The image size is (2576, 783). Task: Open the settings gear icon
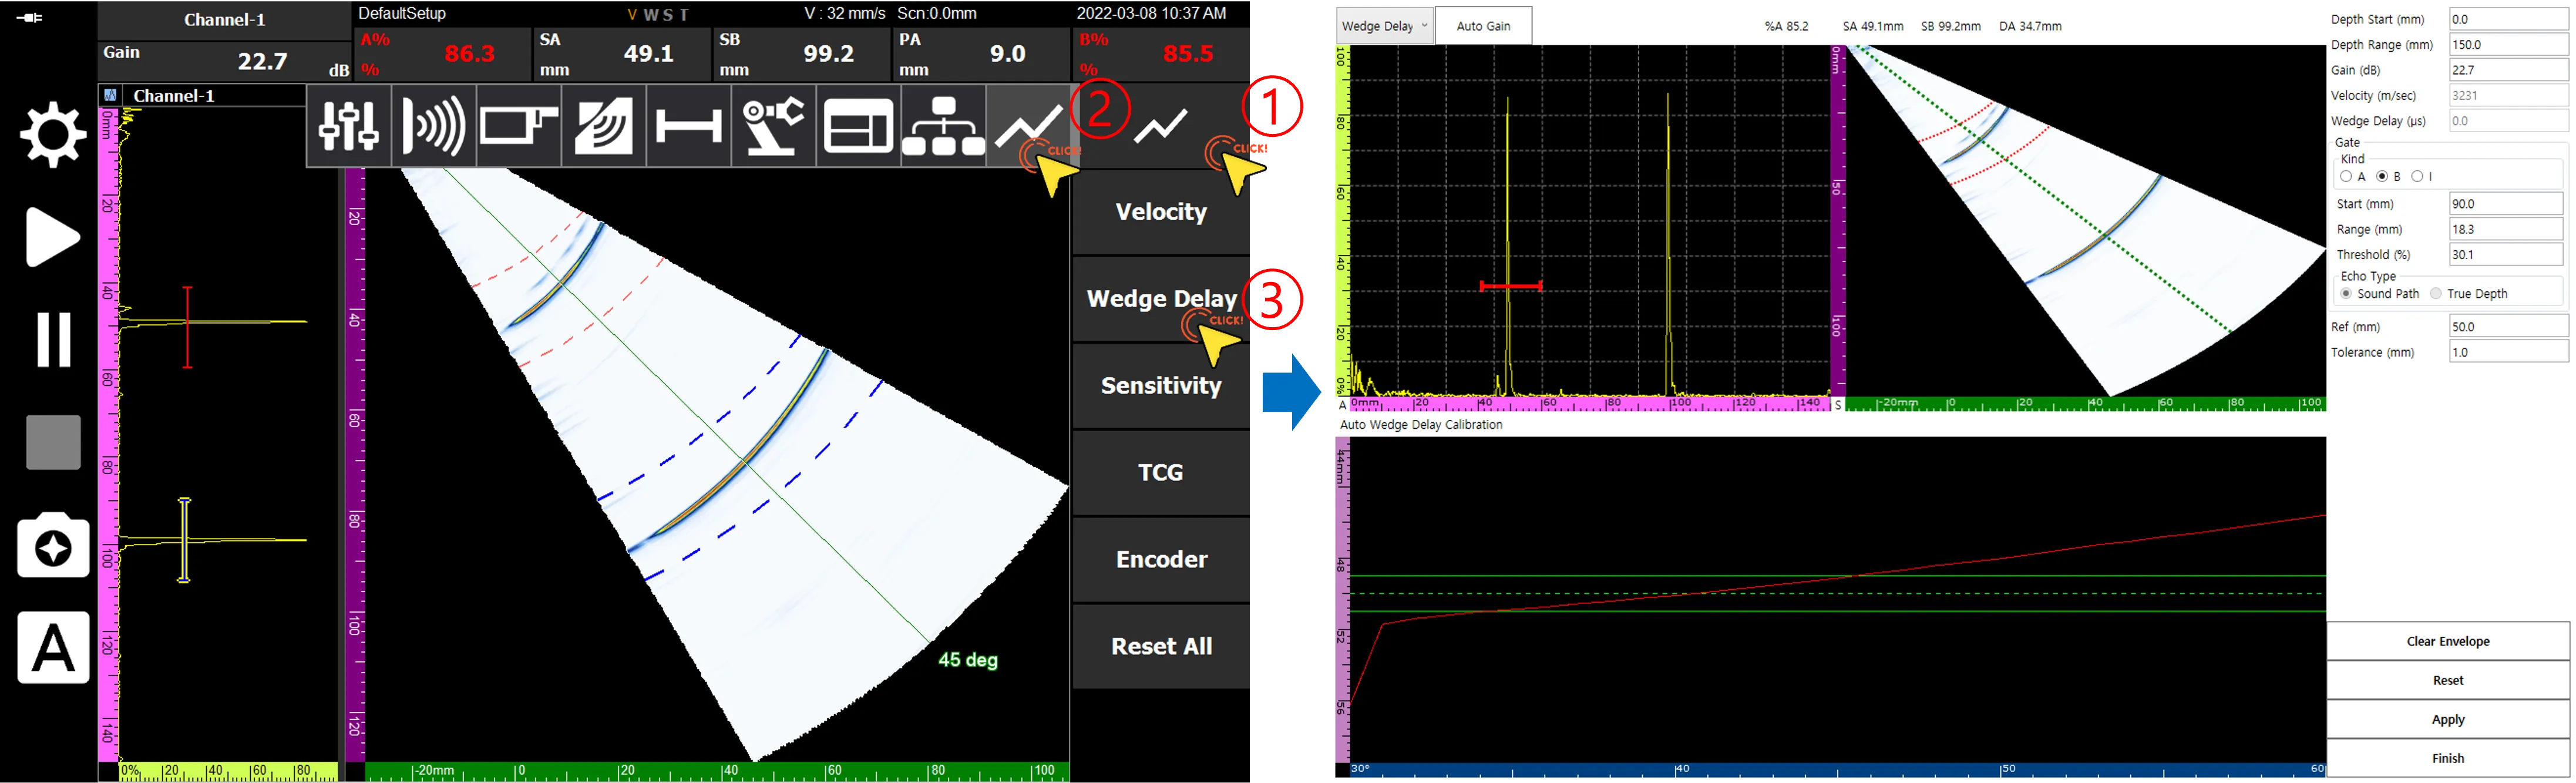(x=53, y=133)
